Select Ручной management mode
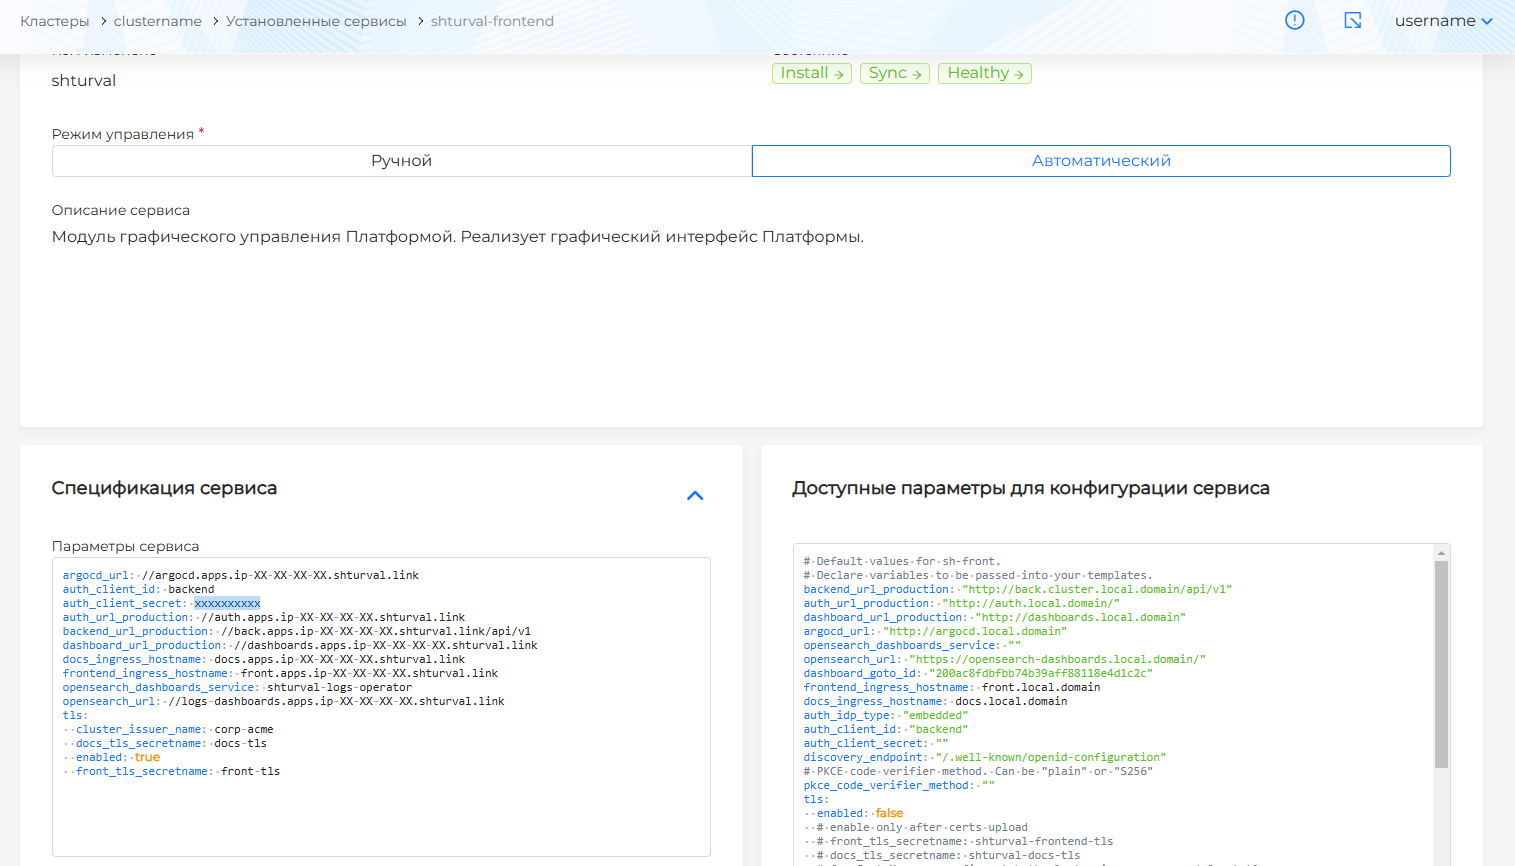 click(x=402, y=161)
